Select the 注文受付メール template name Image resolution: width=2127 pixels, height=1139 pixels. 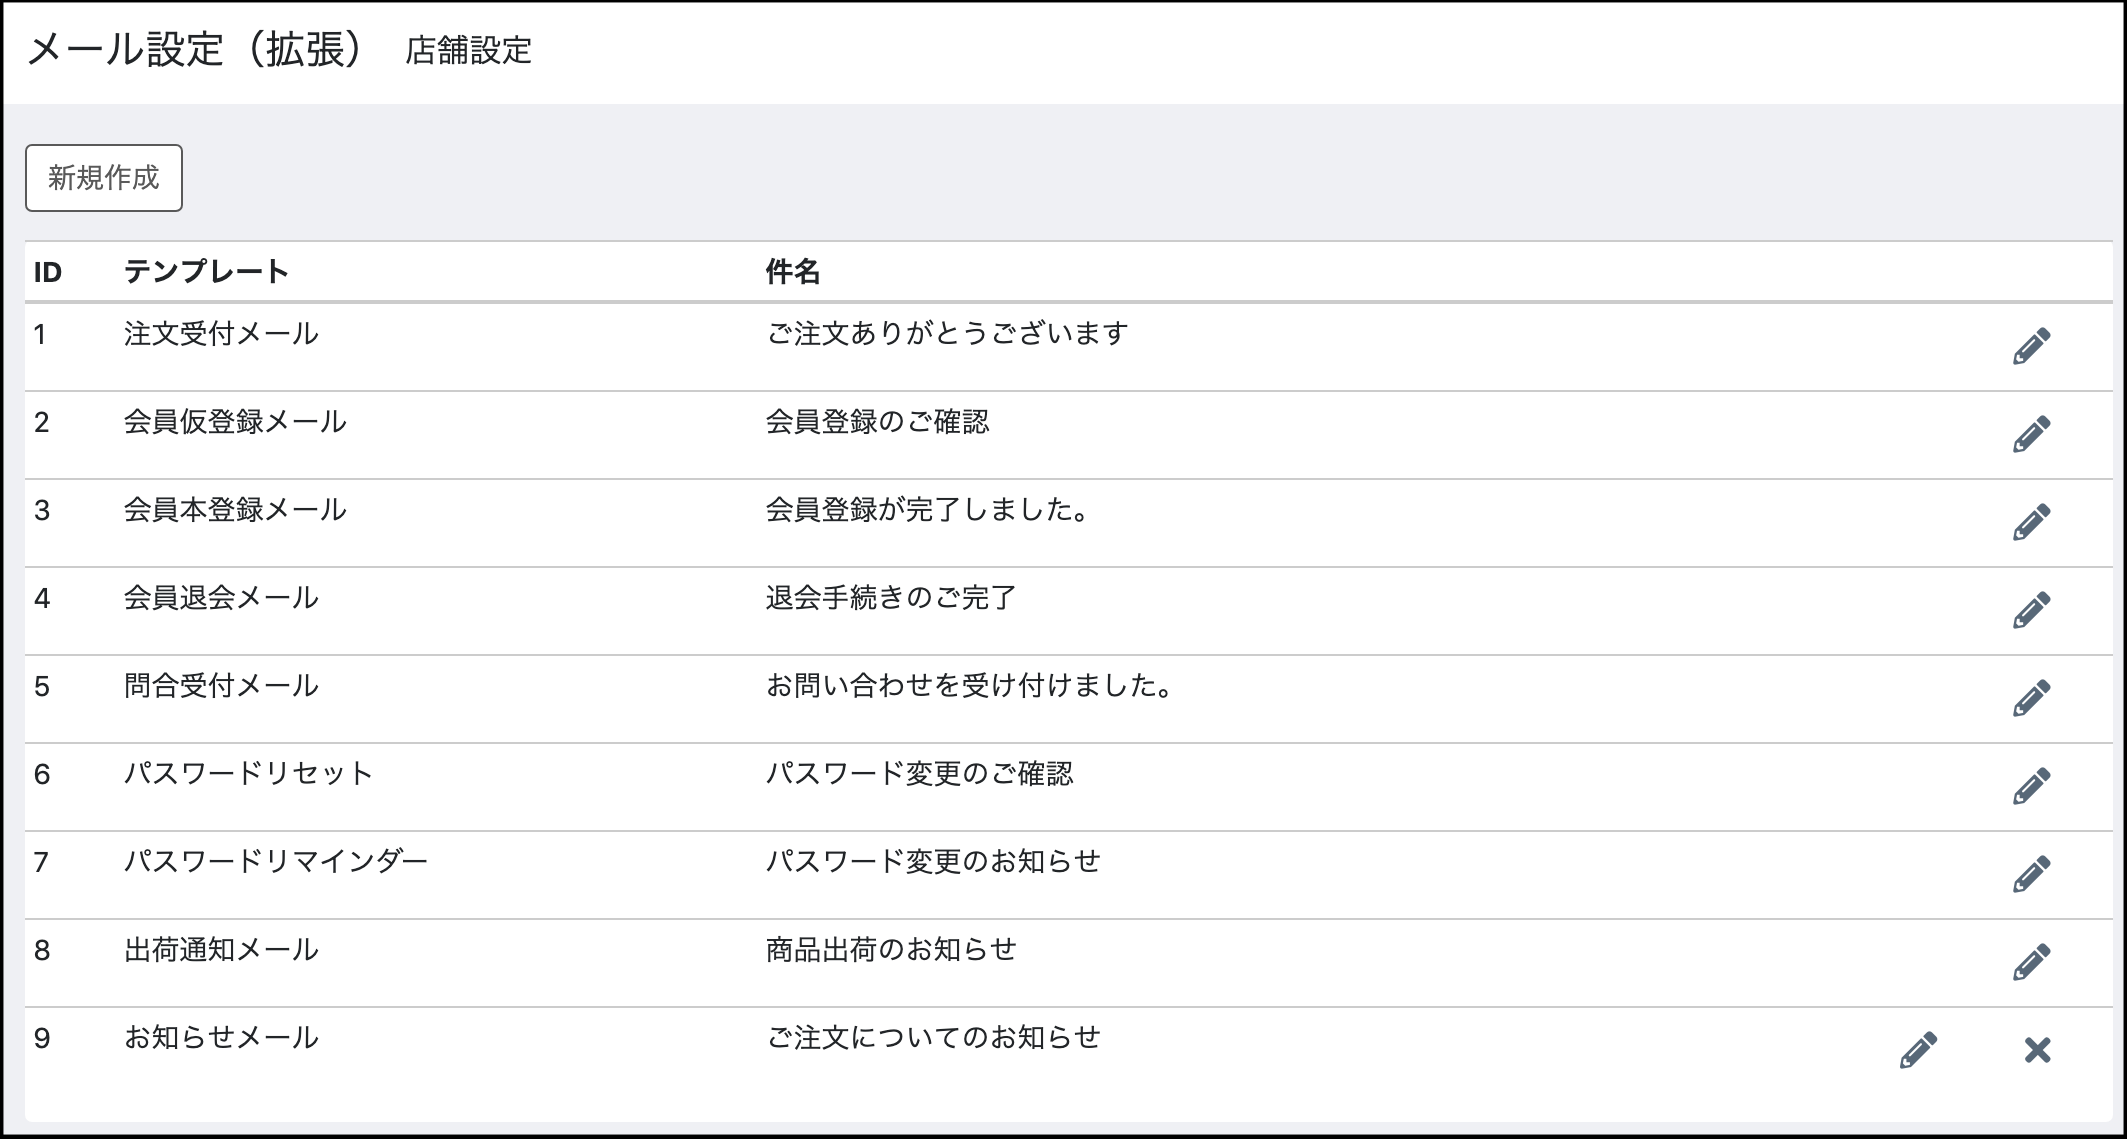221,333
